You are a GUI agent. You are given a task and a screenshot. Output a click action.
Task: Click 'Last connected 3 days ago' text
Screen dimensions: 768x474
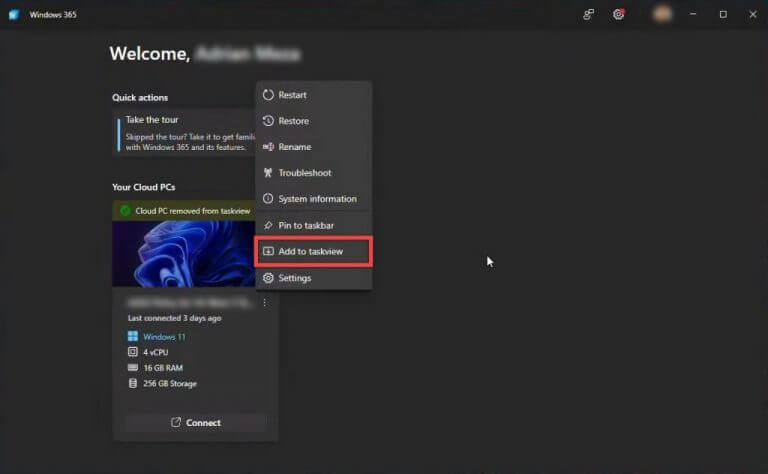[174, 318]
